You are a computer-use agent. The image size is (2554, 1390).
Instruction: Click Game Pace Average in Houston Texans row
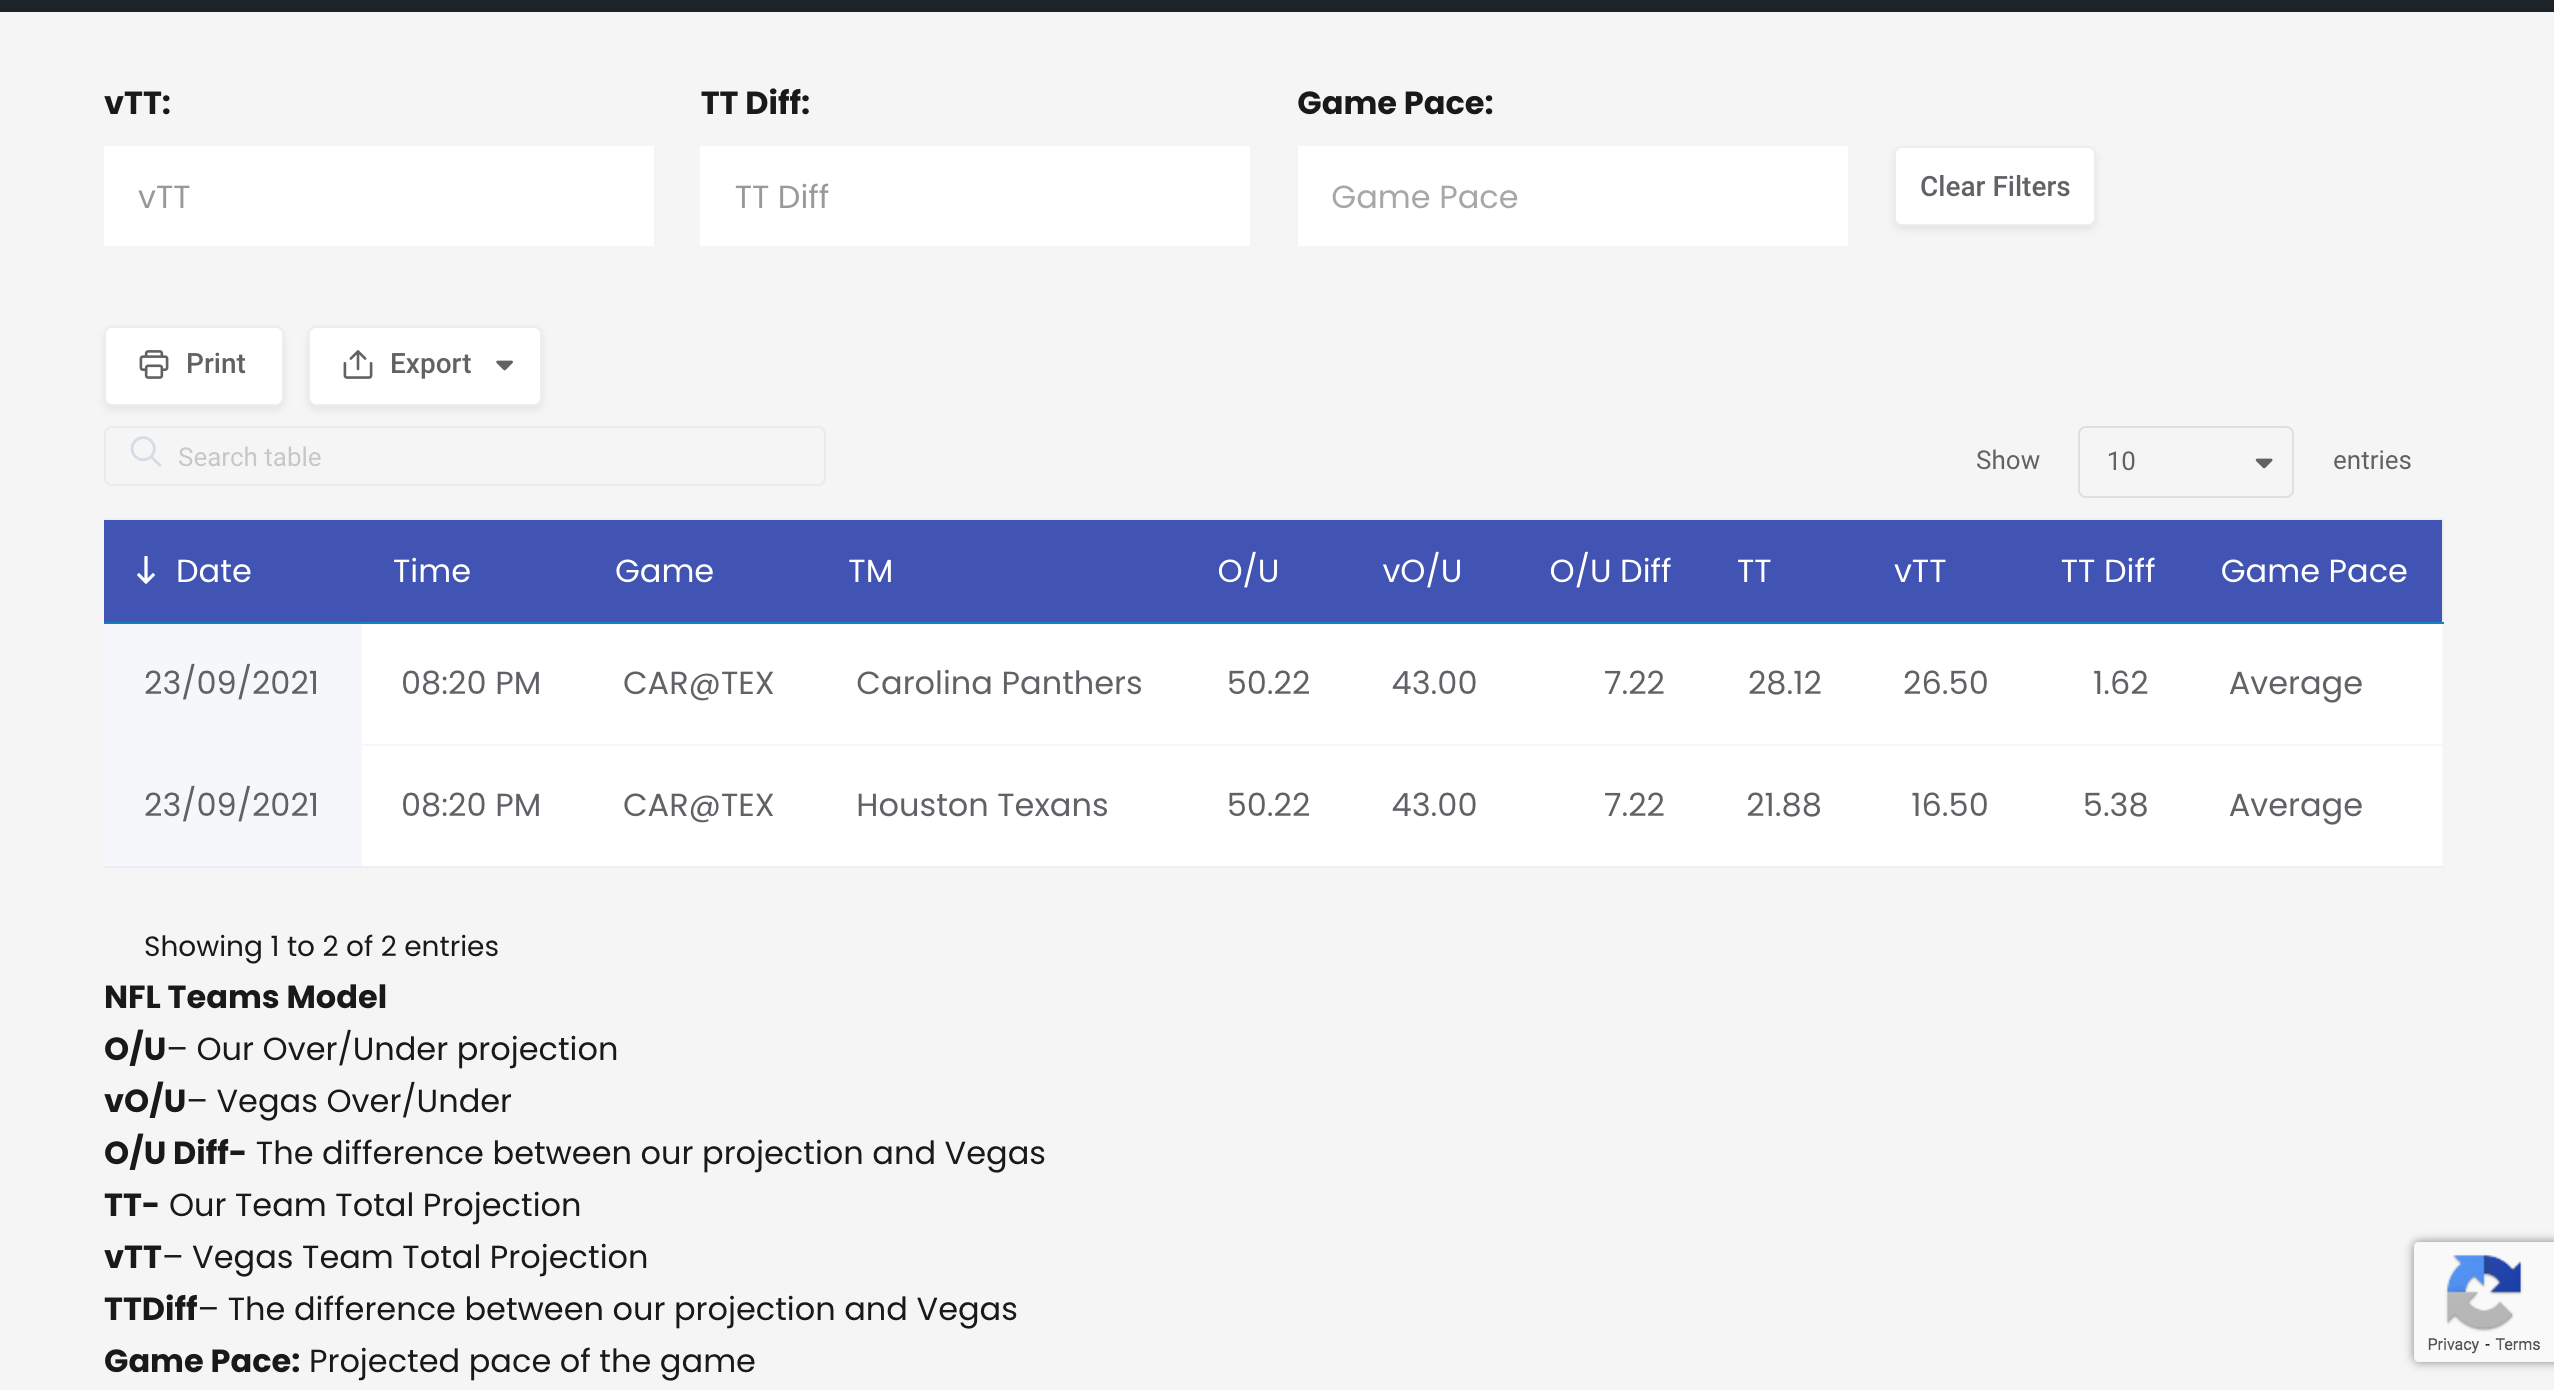tap(2295, 806)
